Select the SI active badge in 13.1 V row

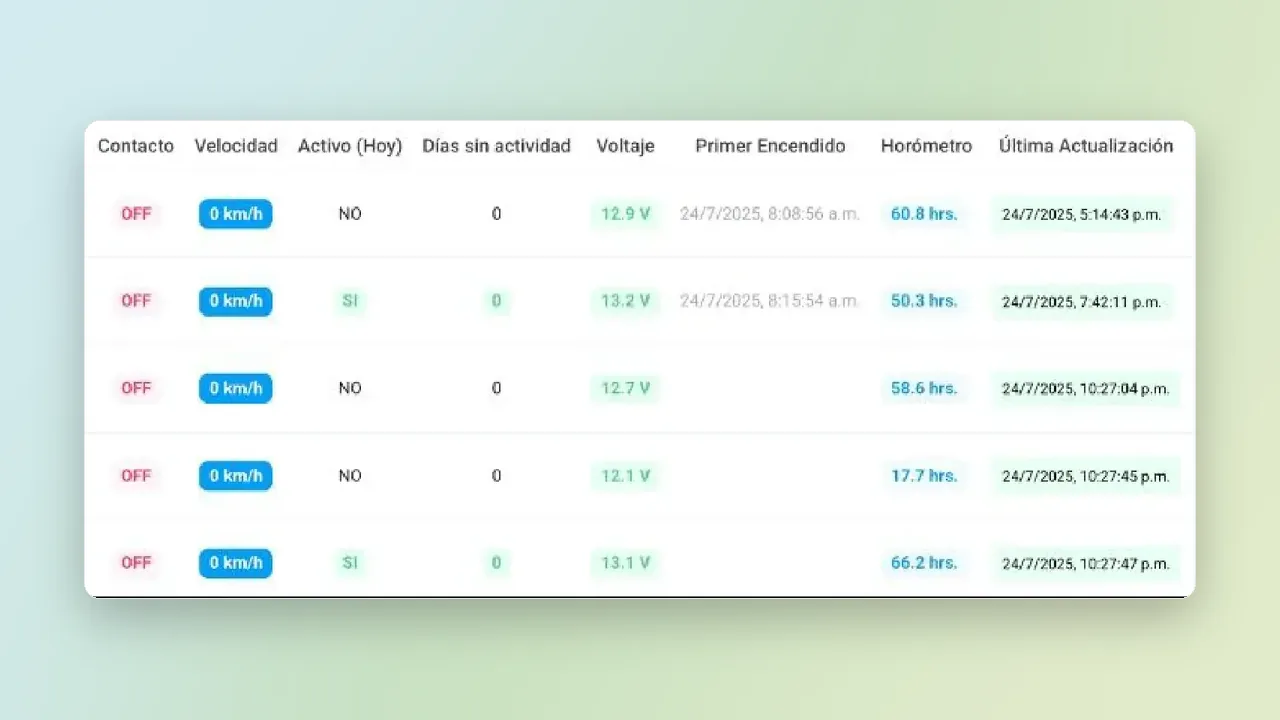[x=350, y=563]
